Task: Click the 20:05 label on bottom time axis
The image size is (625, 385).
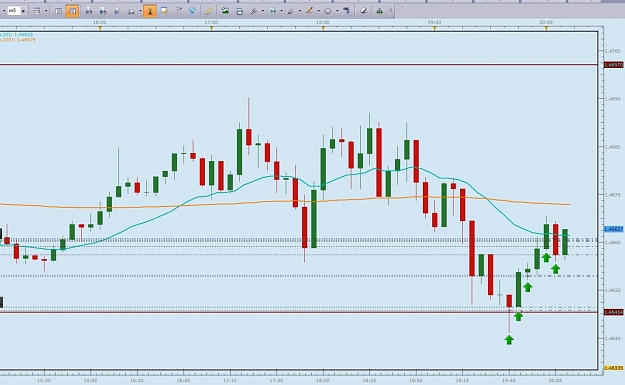Action: point(555,381)
